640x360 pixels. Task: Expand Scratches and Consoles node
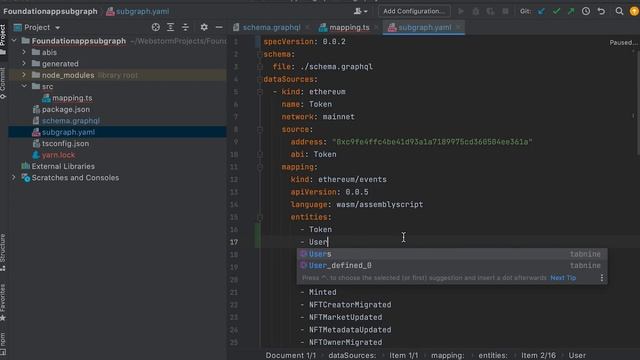point(14,178)
